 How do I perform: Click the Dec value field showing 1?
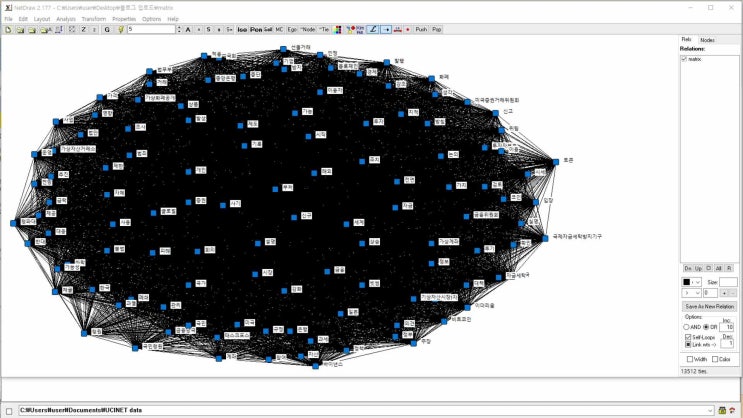point(726,343)
